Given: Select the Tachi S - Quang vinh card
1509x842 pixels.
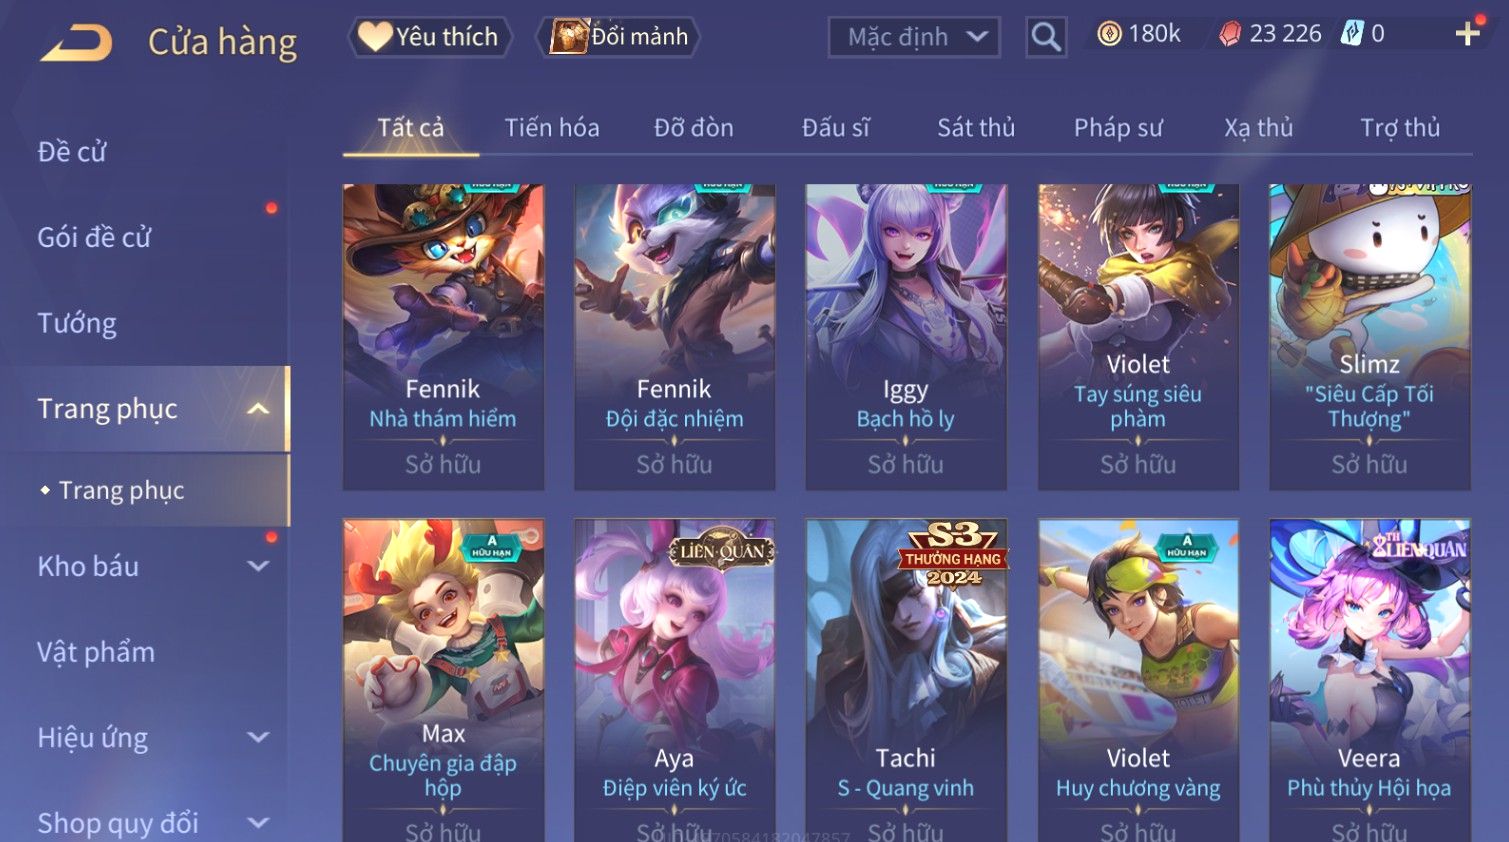Looking at the screenshot, I should pyautogui.click(x=906, y=680).
